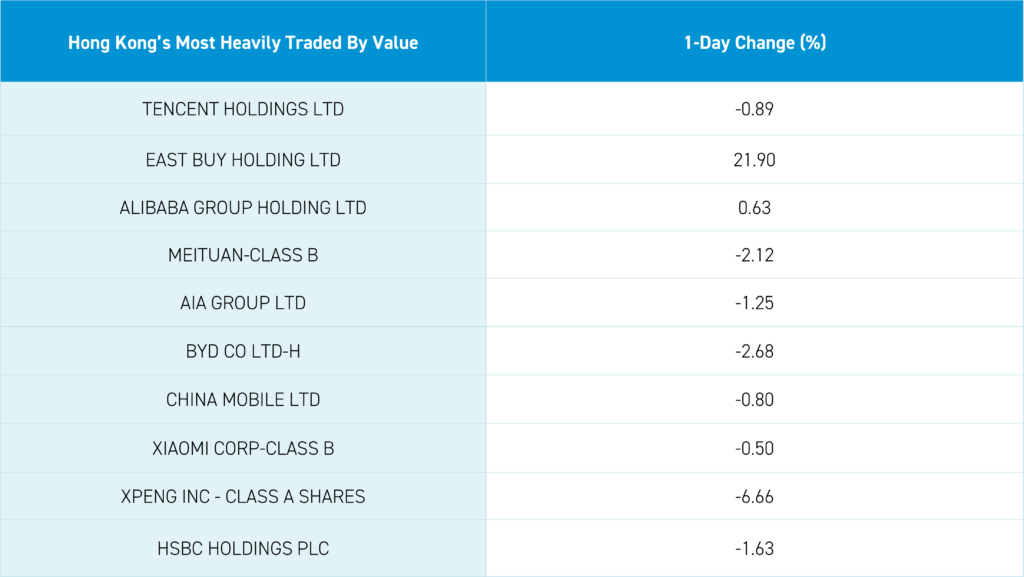Click XPENG INC - CLASS A SHARES
This screenshot has height=577, width=1024.
coord(243,496)
